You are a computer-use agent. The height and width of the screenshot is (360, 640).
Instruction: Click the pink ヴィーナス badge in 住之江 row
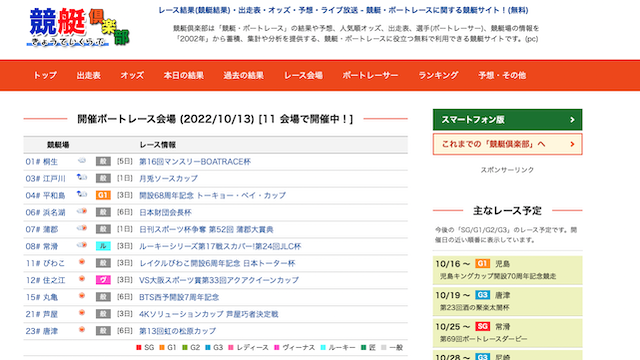(x=103, y=280)
